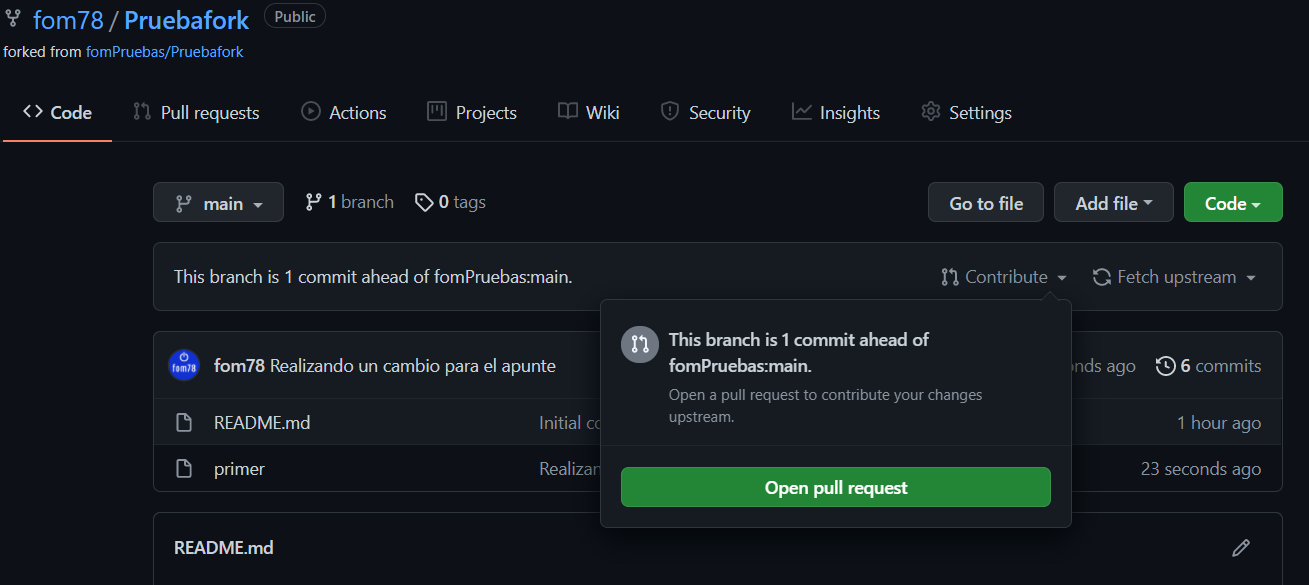The width and height of the screenshot is (1309, 585).
Task: Click the Security shield icon
Action: 669,112
